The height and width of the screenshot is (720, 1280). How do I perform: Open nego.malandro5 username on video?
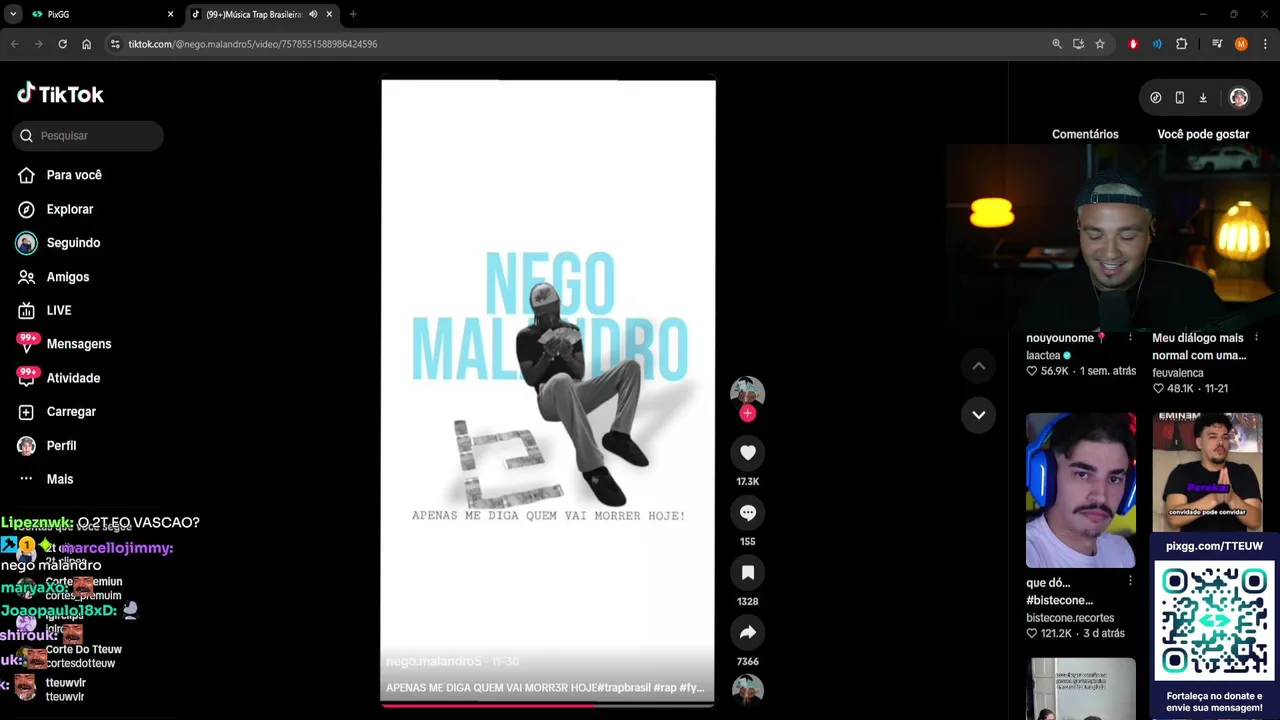pos(433,662)
